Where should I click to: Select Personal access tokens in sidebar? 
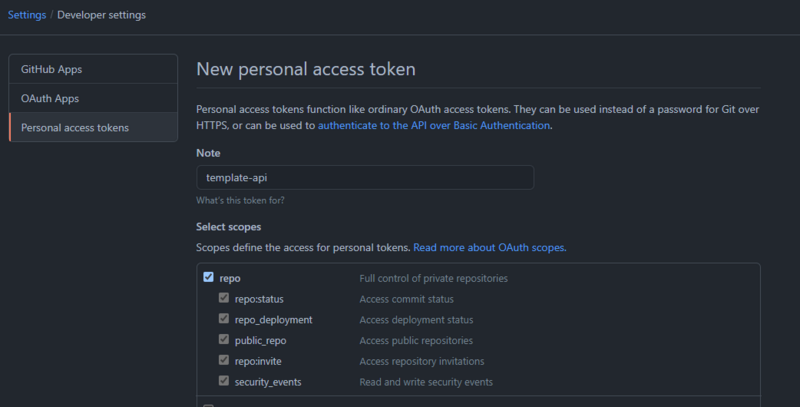[74, 128]
